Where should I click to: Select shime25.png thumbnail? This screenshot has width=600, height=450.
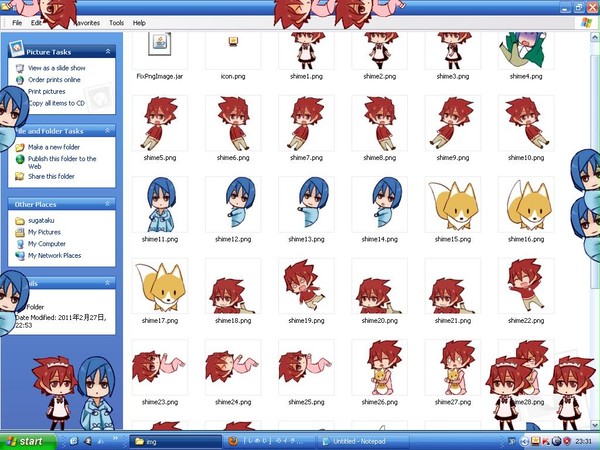coord(307,367)
